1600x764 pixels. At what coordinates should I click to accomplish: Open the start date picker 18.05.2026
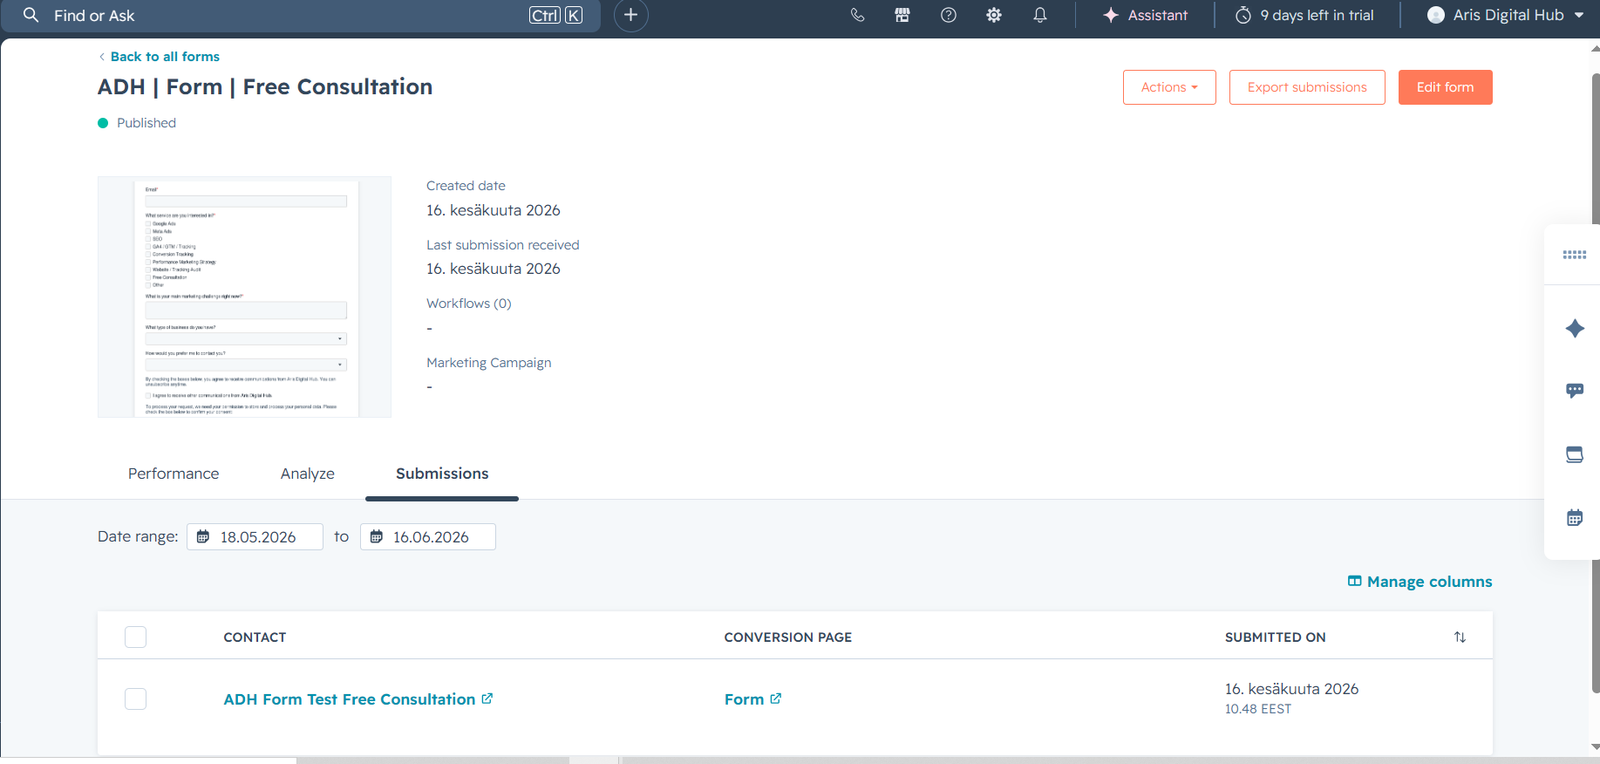pyautogui.click(x=255, y=537)
